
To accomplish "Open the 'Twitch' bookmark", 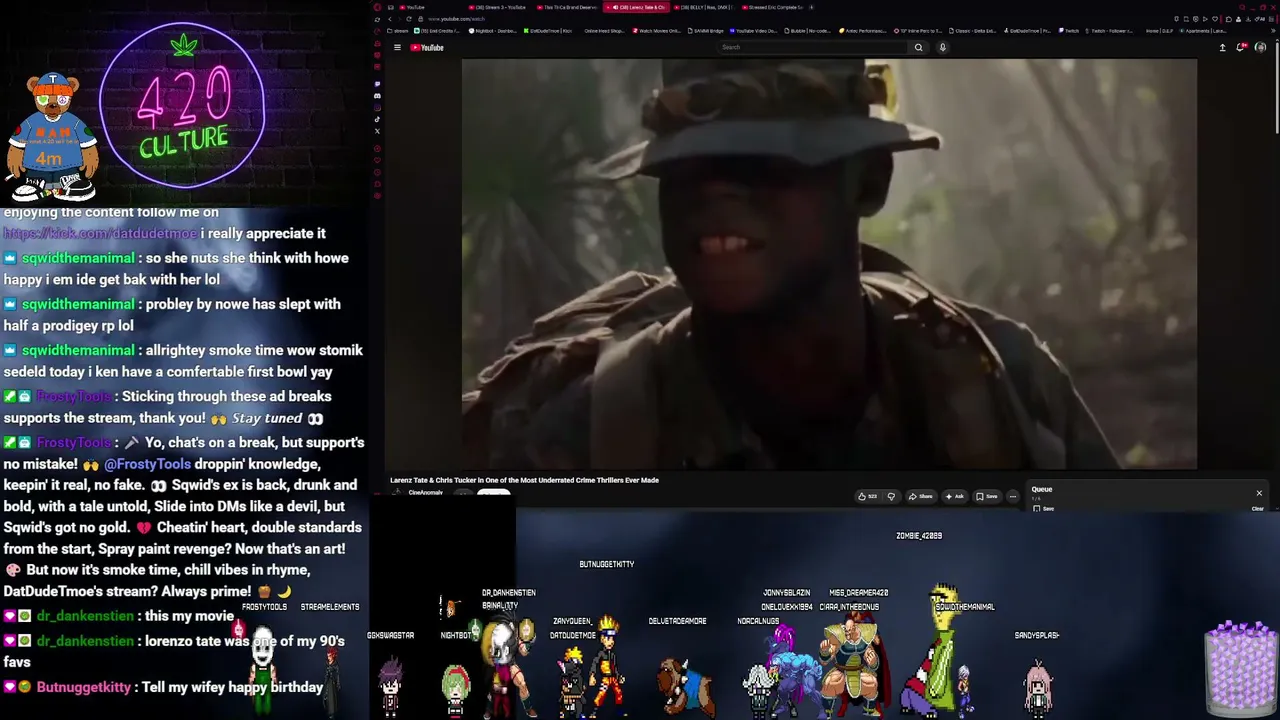I will click(1070, 31).
